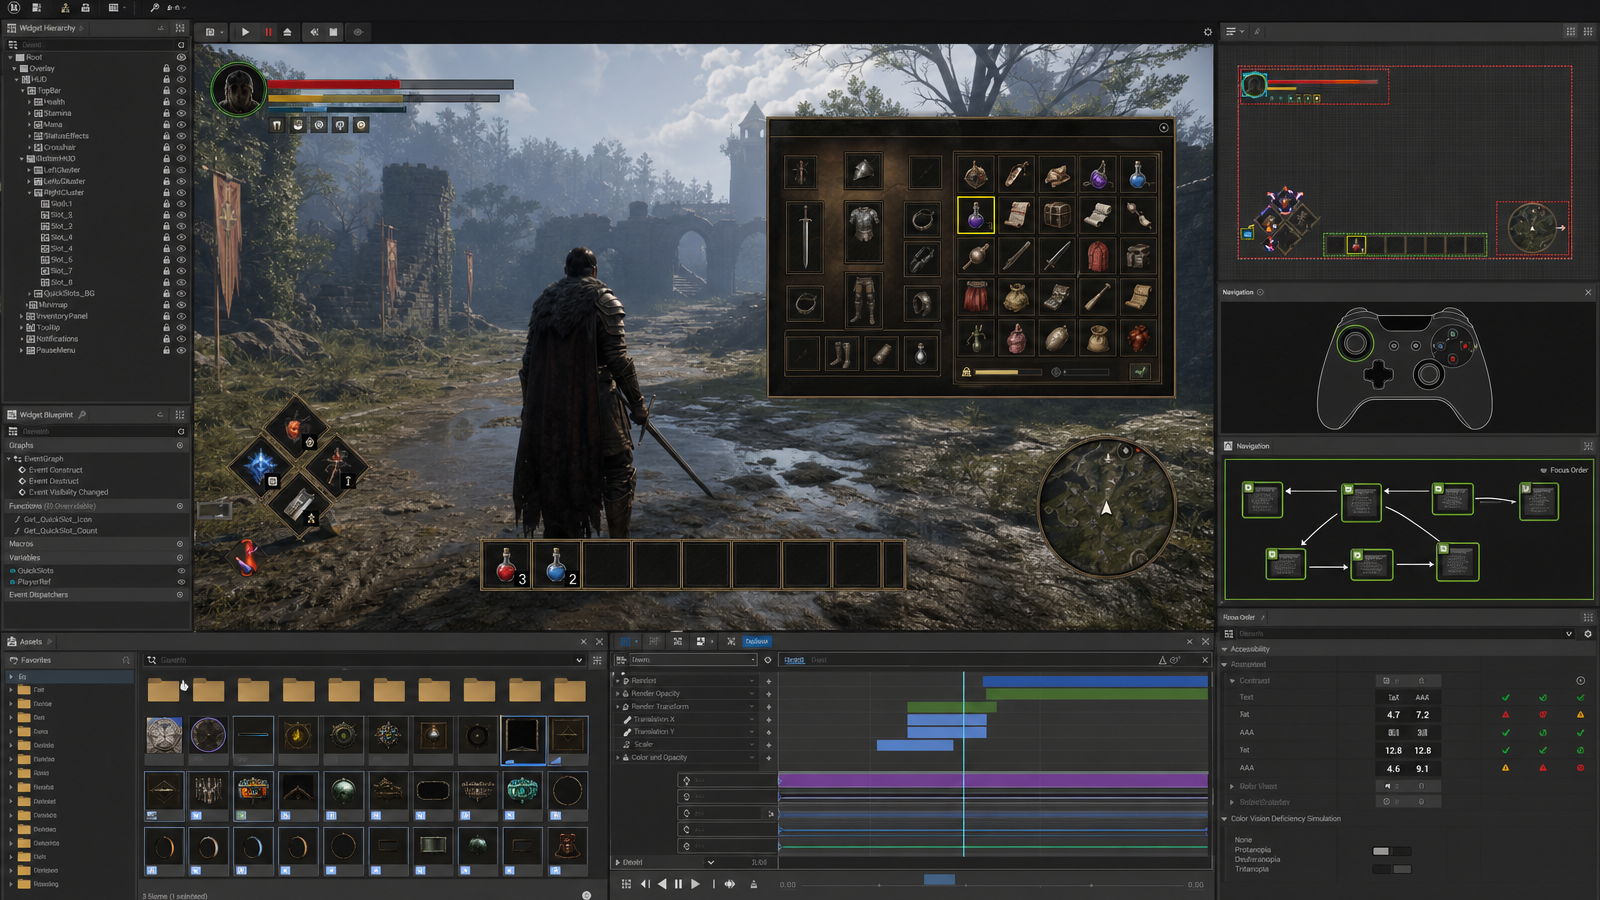The height and width of the screenshot is (900, 1600).
Task: Collapse Color Vision Deficiency Simulation section
Action: coord(1224,819)
